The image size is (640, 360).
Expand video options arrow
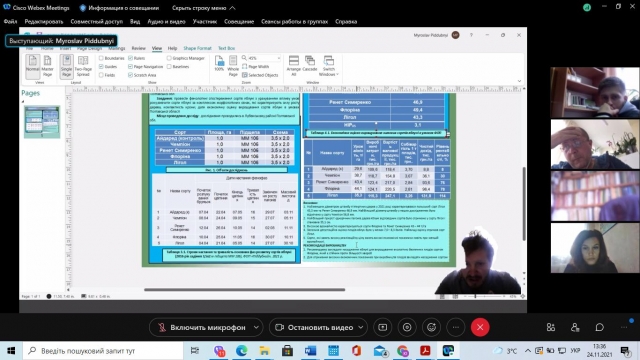[361, 327]
